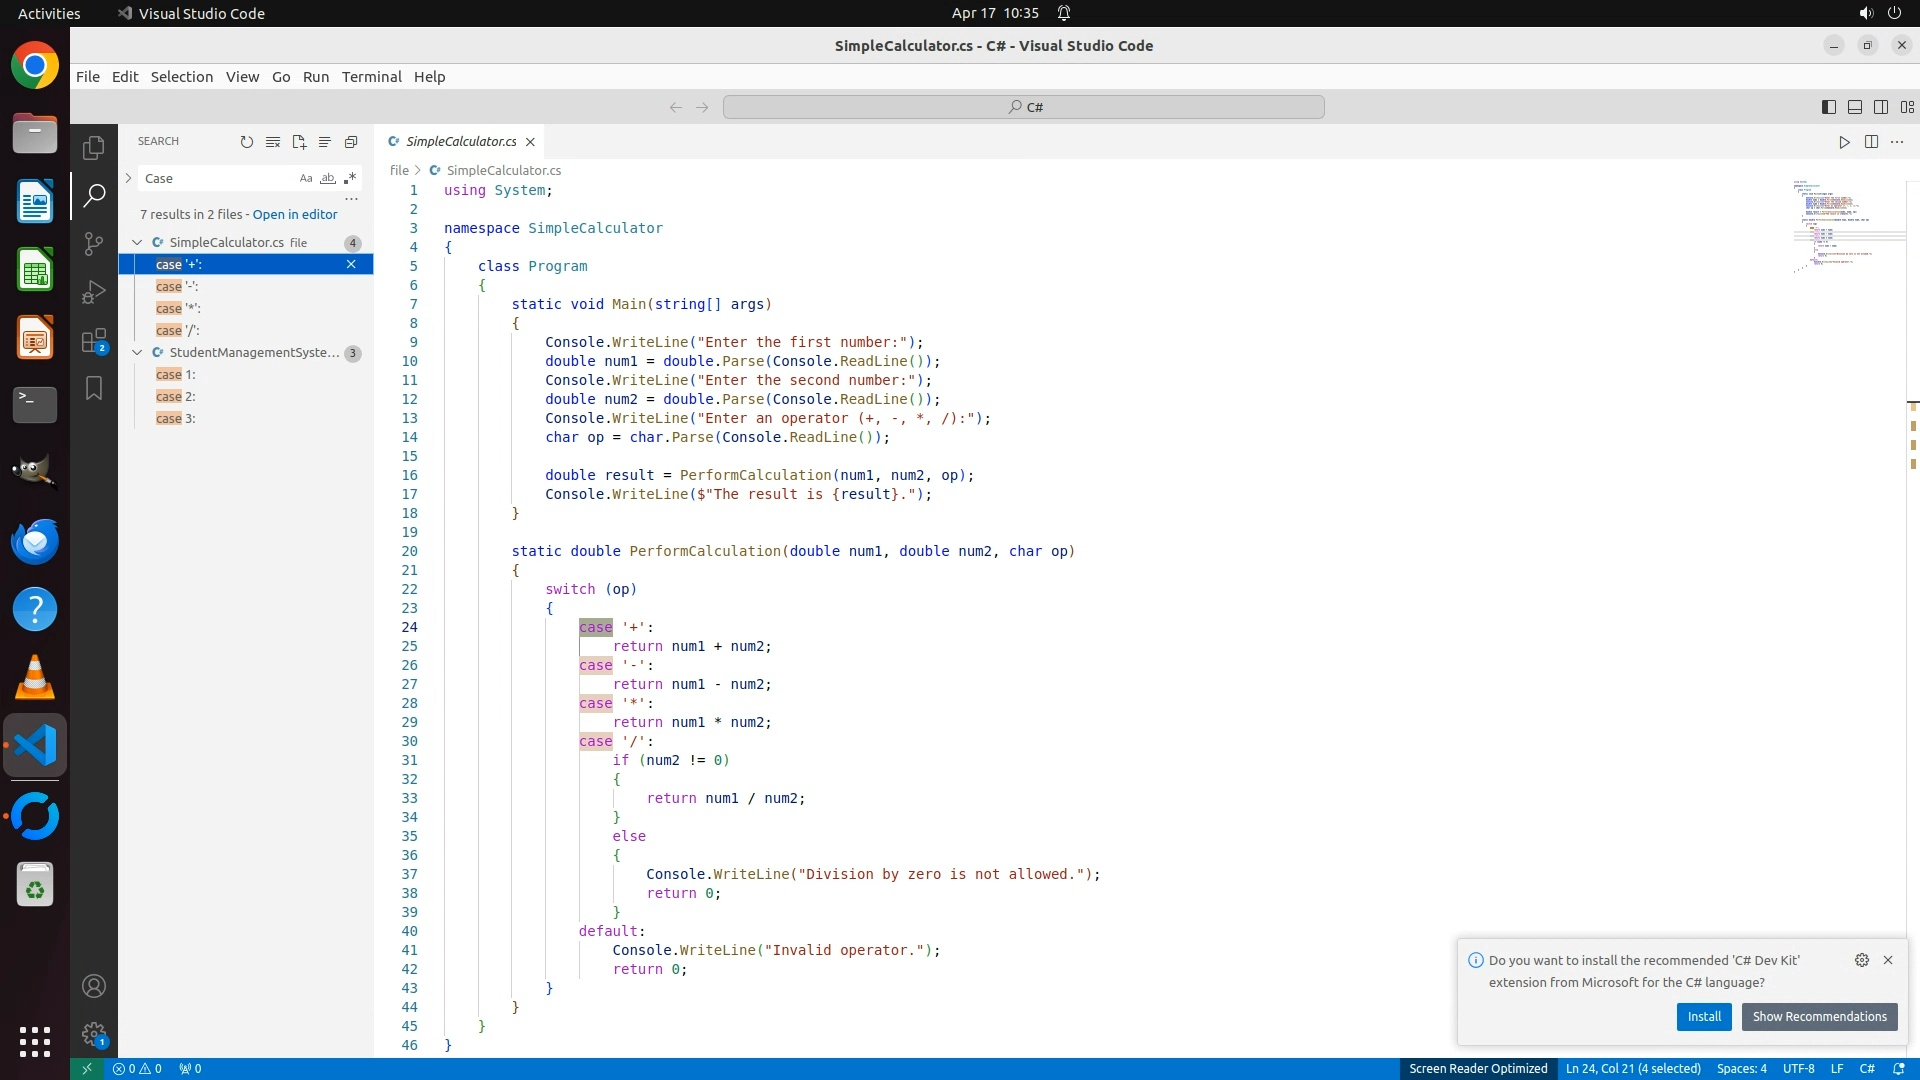Collapse the SimpleCalculator.cs results group

pos(137,242)
